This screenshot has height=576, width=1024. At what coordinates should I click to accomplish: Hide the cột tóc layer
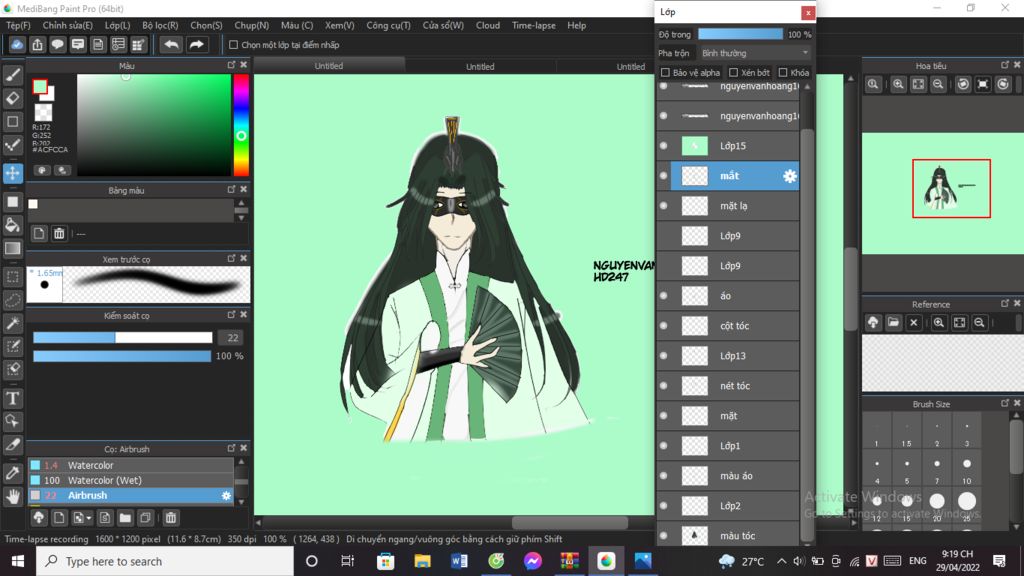coord(664,326)
